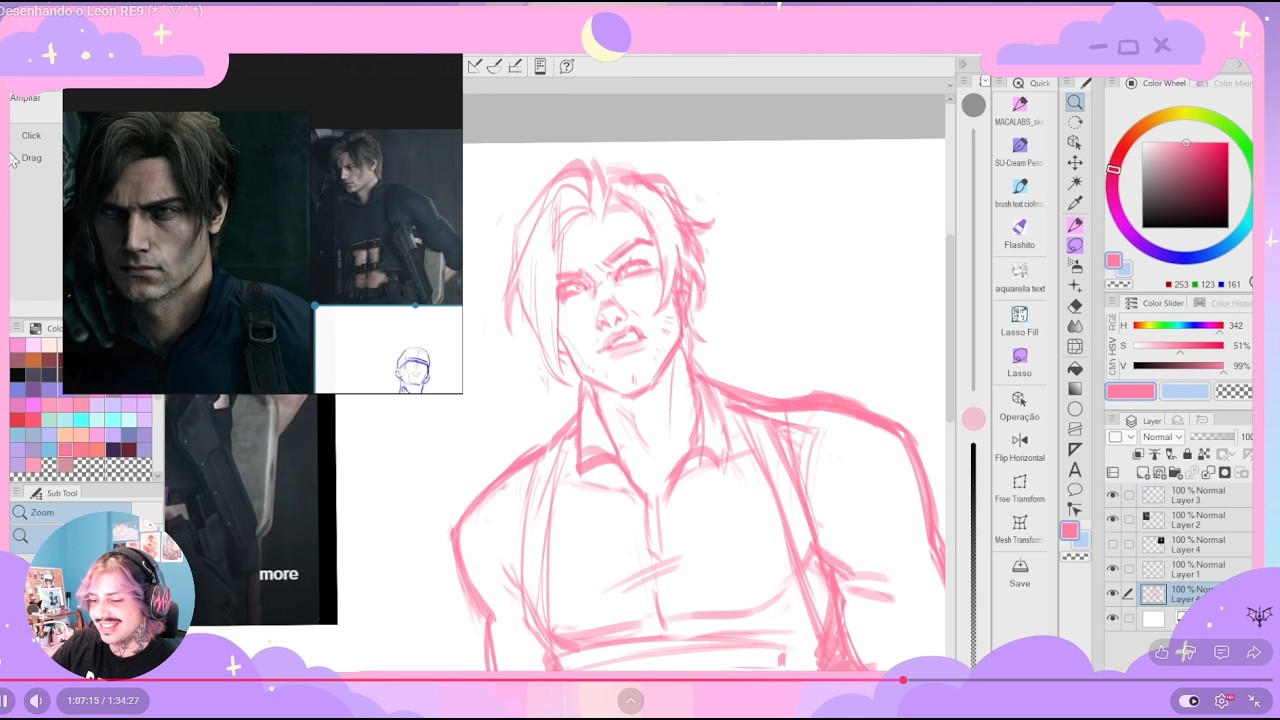Image resolution: width=1280 pixels, height=720 pixels.
Task: Click the video player mute speaker button
Action: point(37,701)
